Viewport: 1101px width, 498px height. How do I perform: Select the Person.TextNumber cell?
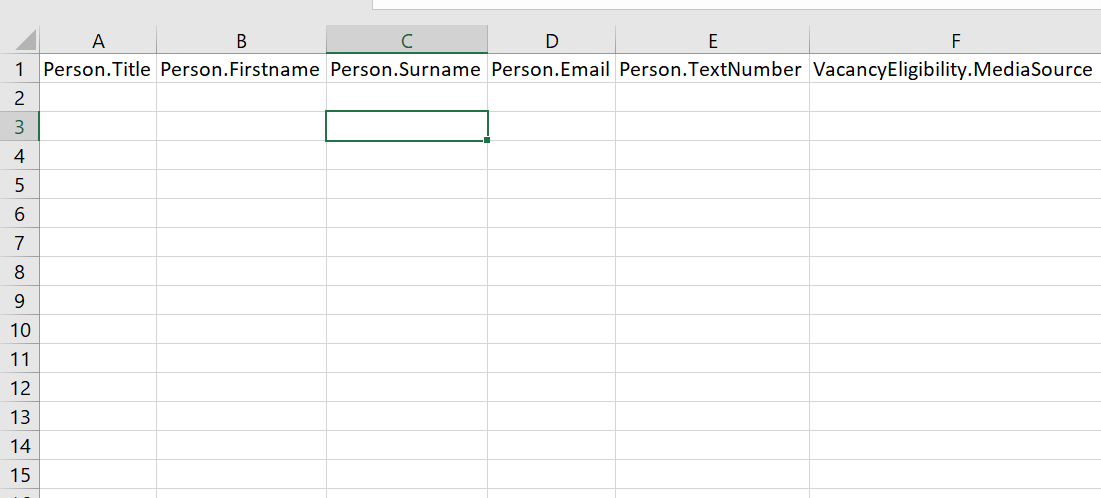[x=712, y=70]
